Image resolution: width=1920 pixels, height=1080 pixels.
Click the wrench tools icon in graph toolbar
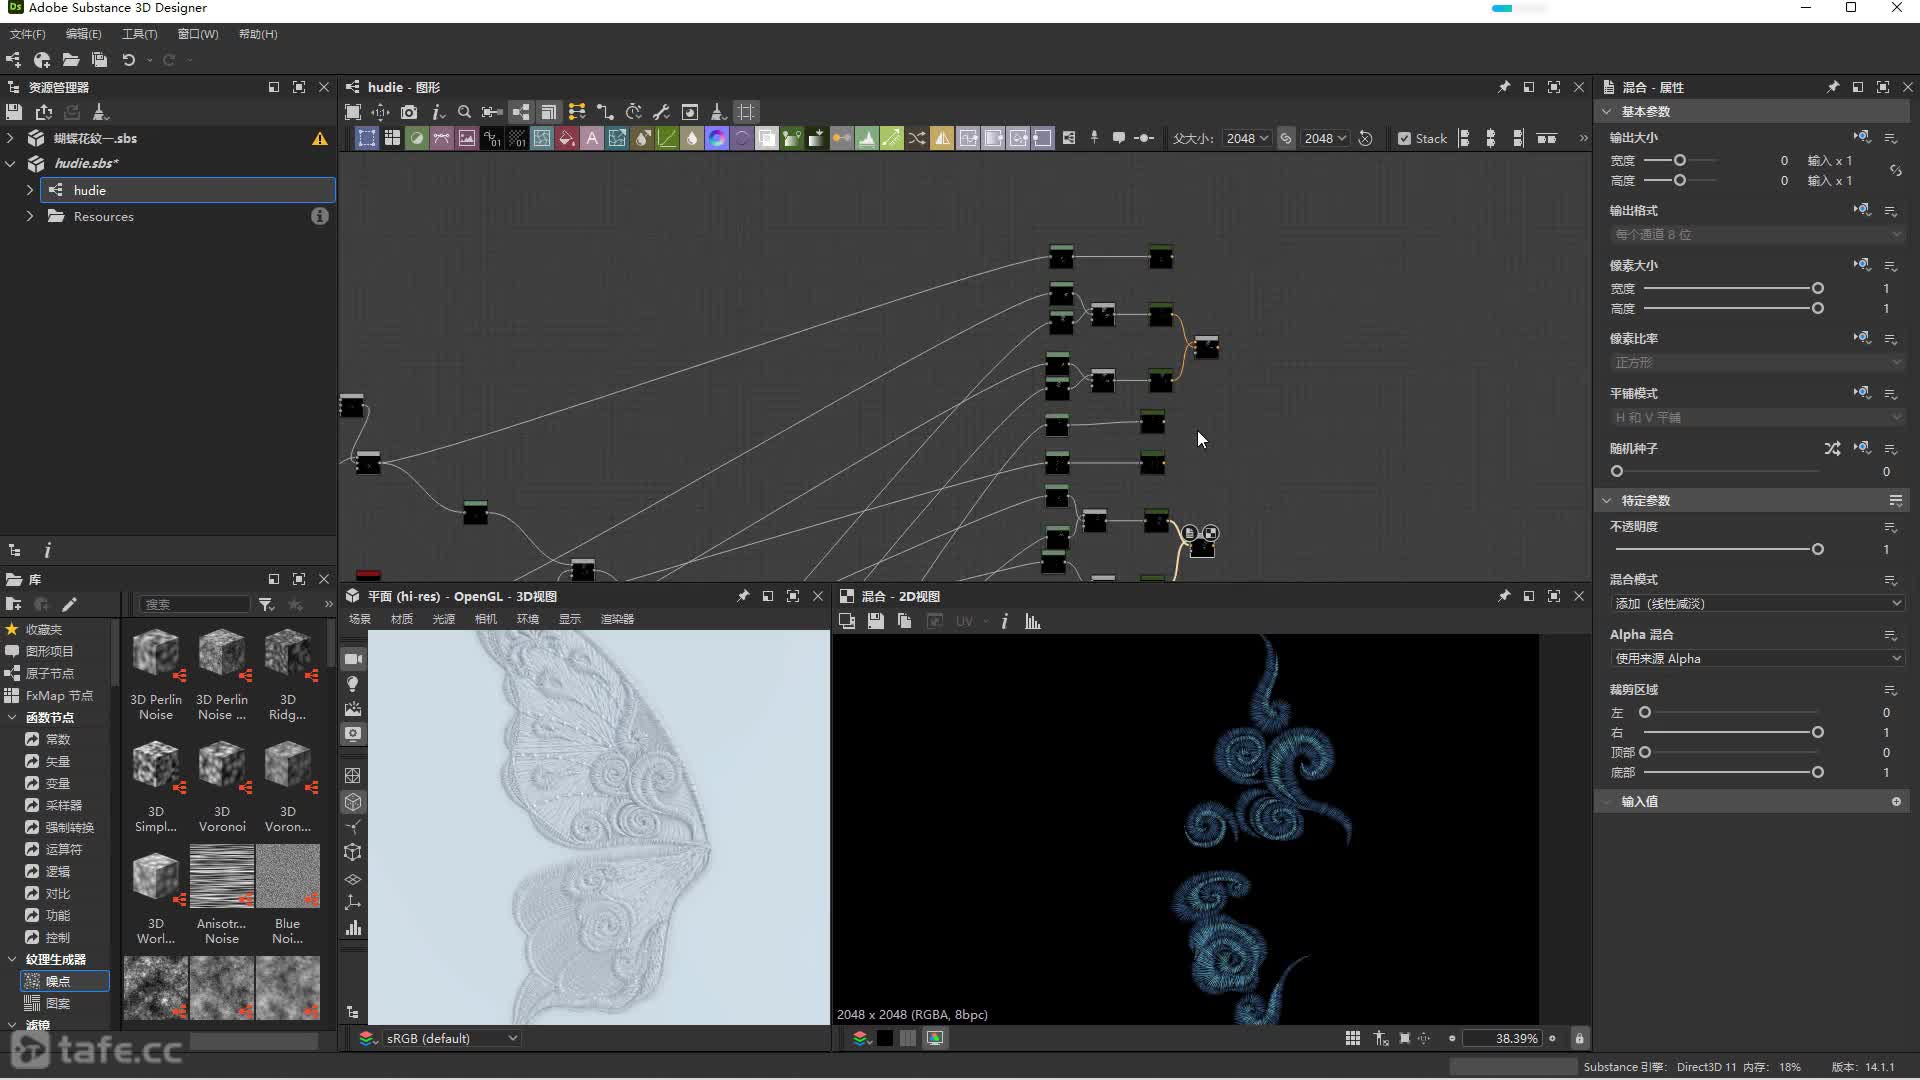[x=661, y=112]
